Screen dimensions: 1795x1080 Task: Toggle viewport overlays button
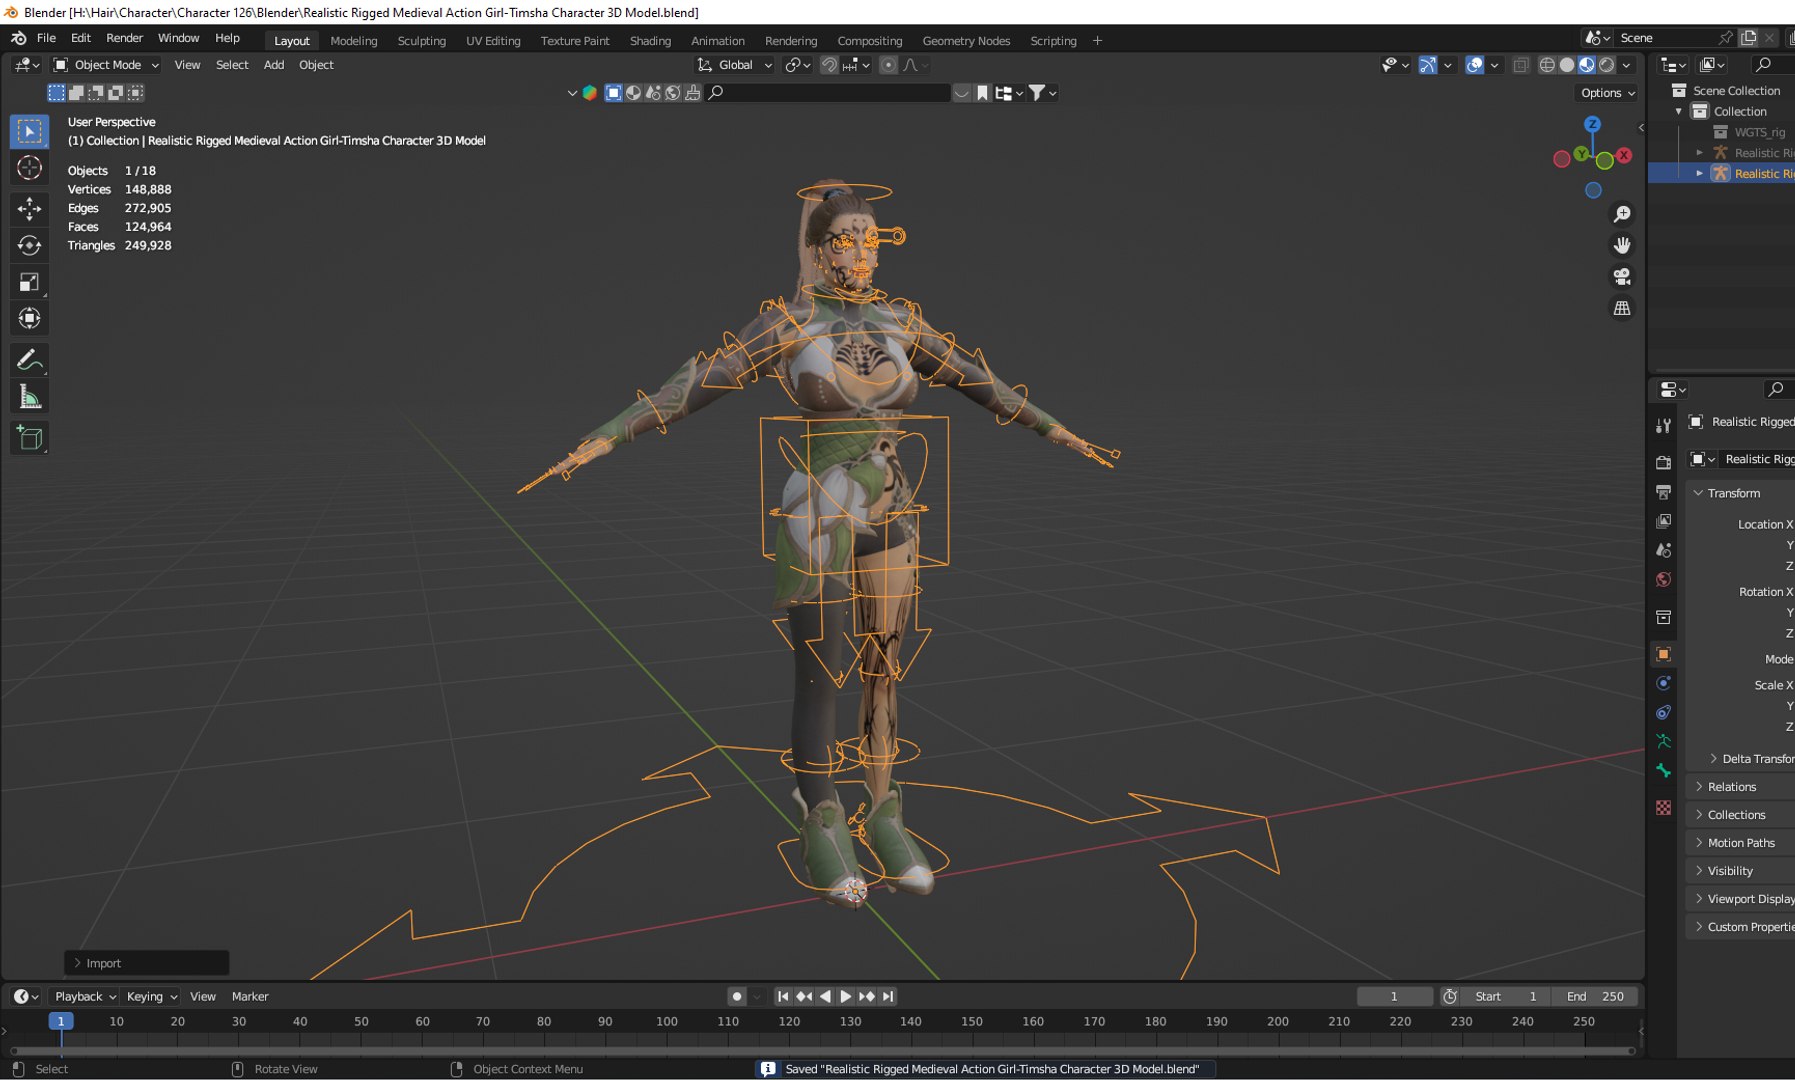[x=1474, y=65]
